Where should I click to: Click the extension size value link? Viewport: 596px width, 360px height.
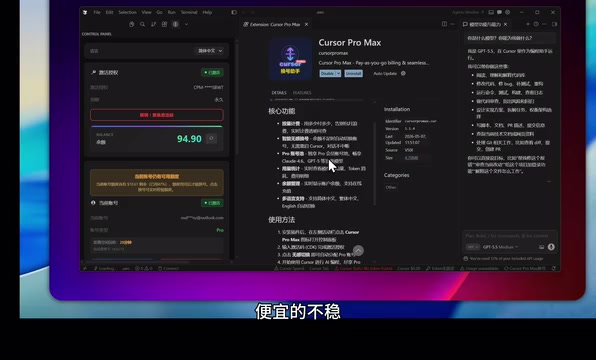click(x=411, y=157)
